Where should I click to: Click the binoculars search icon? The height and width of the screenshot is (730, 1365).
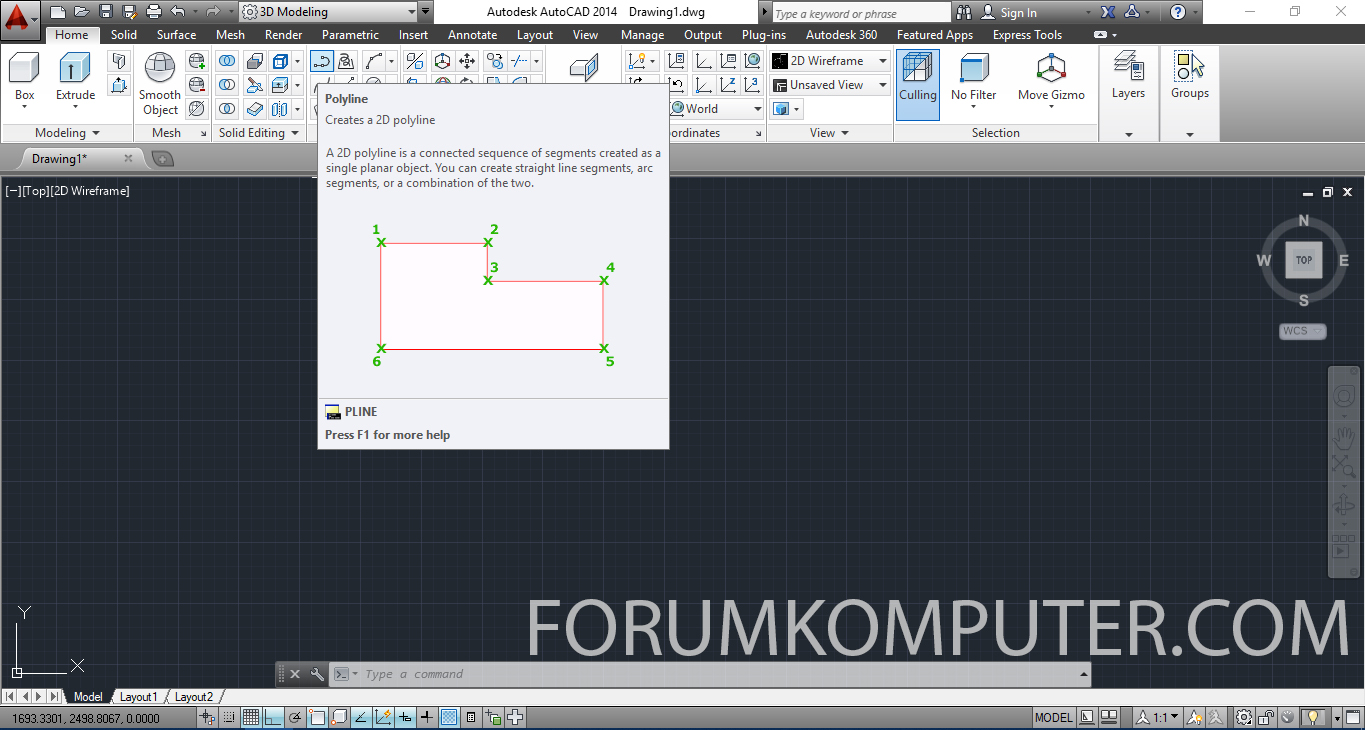(x=963, y=12)
